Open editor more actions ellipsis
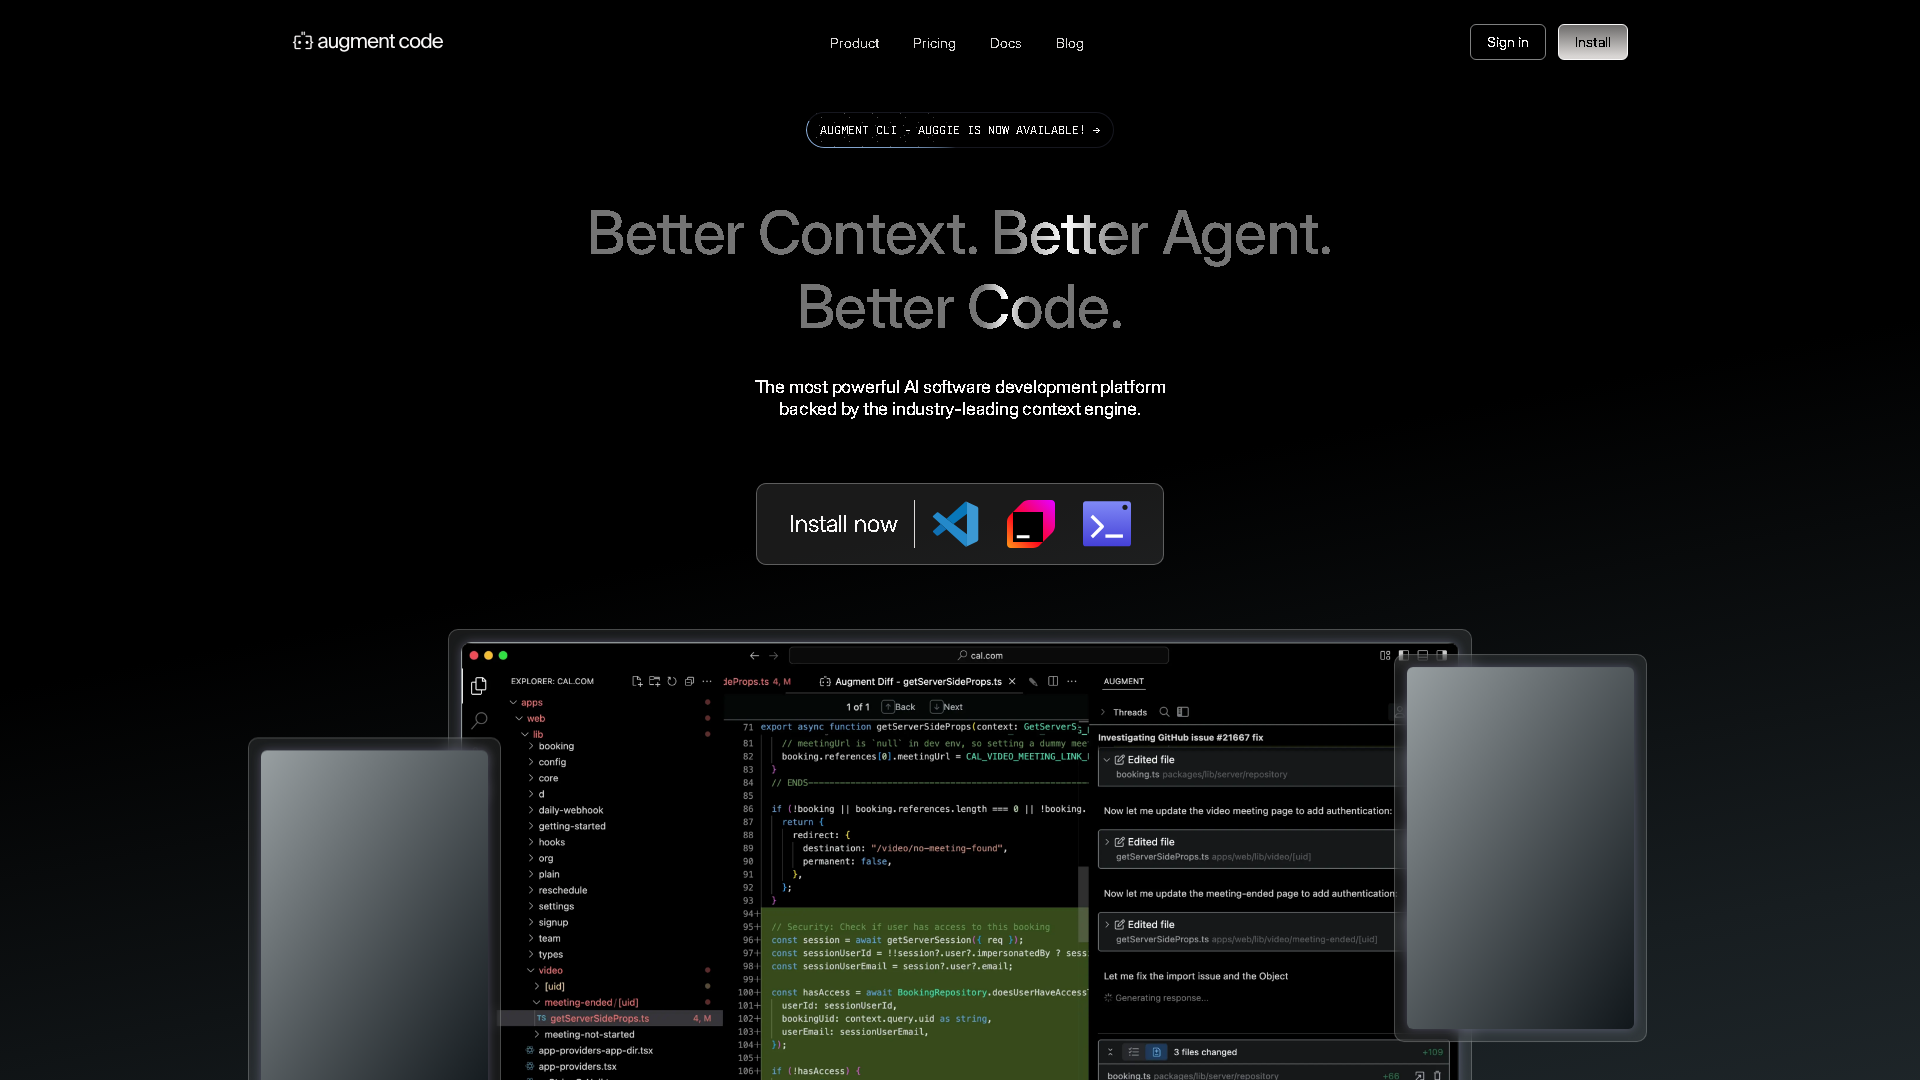 tap(1072, 681)
